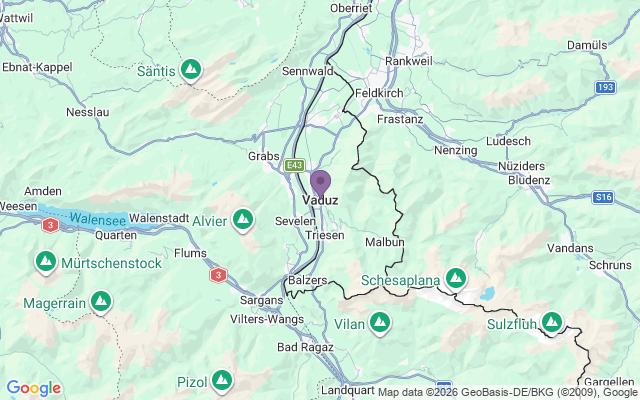Click the Bludenz town label
The height and width of the screenshot is (400, 640).
pyautogui.click(x=529, y=180)
